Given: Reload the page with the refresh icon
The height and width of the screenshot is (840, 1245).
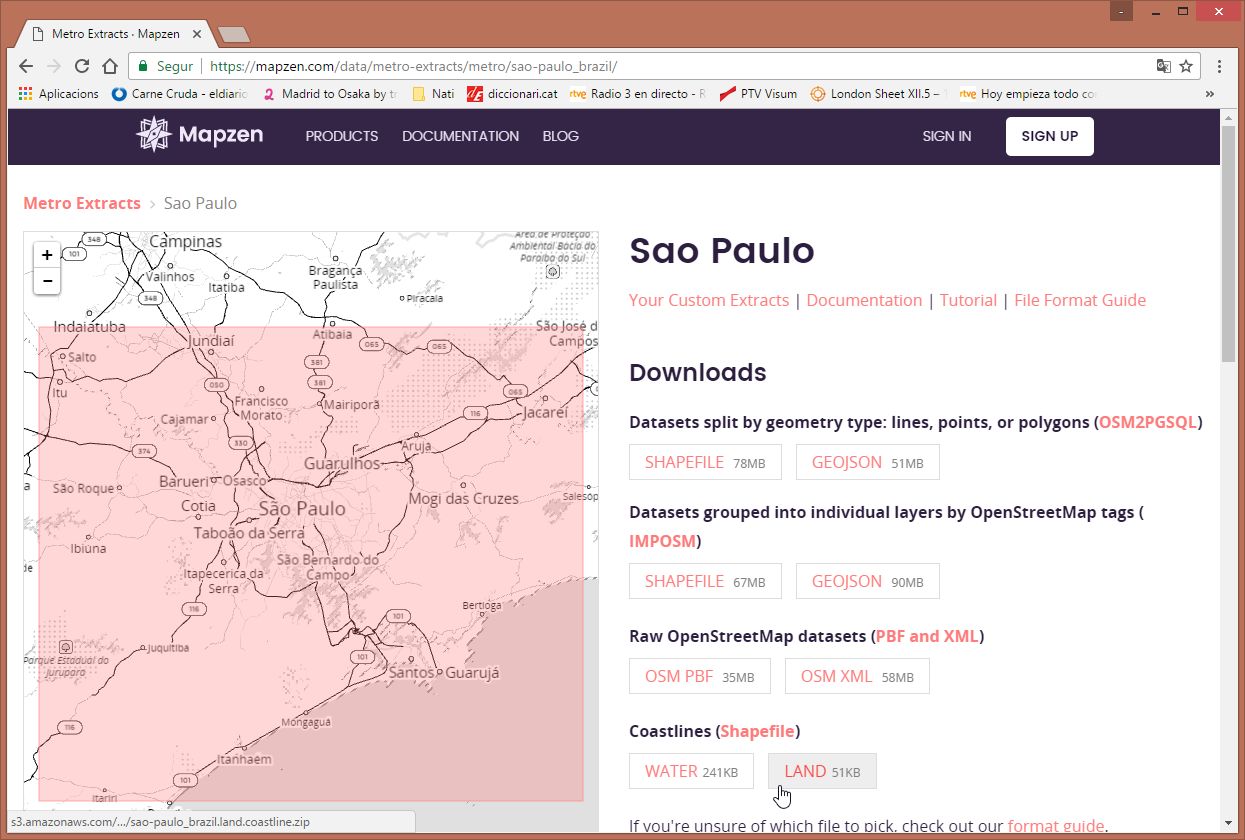Looking at the screenshot, I should 82,66.
